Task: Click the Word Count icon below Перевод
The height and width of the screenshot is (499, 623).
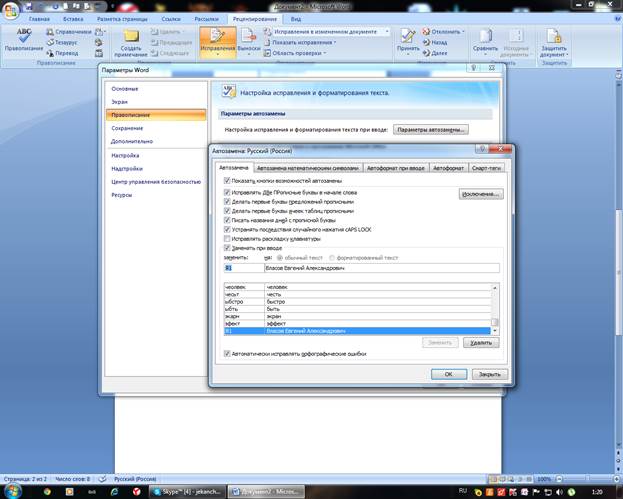Action: coord(99,53)
